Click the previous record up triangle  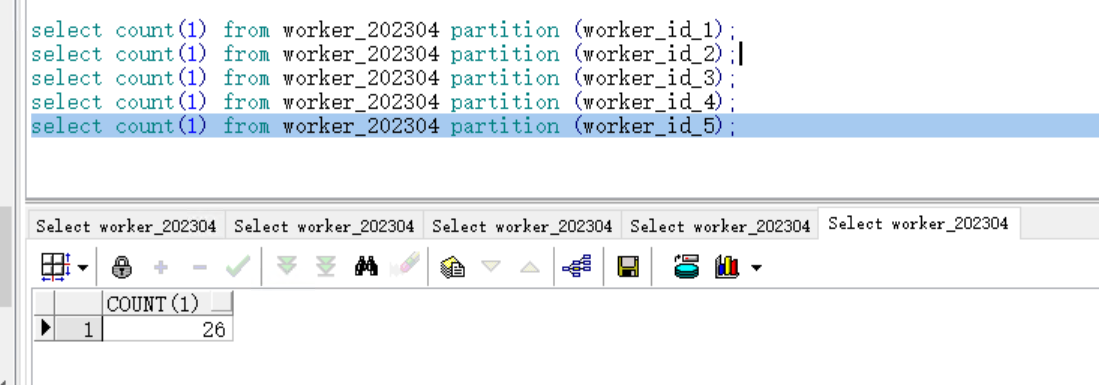pos(530,266)
